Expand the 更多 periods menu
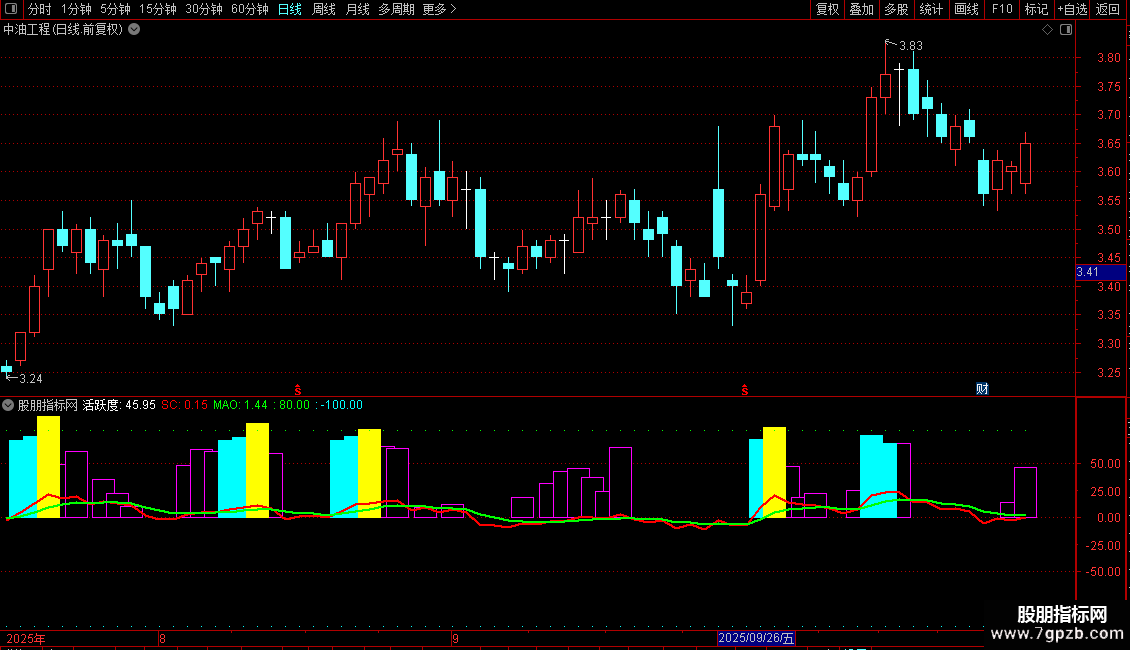Image resolution: width=1130 pixels, height=650 pixels. (439, 9)
